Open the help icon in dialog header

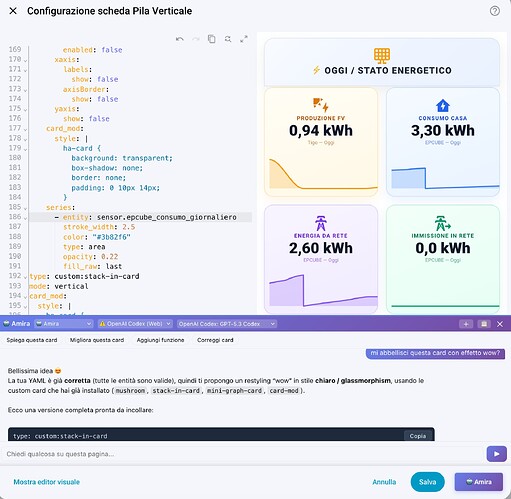click(495, 11)
